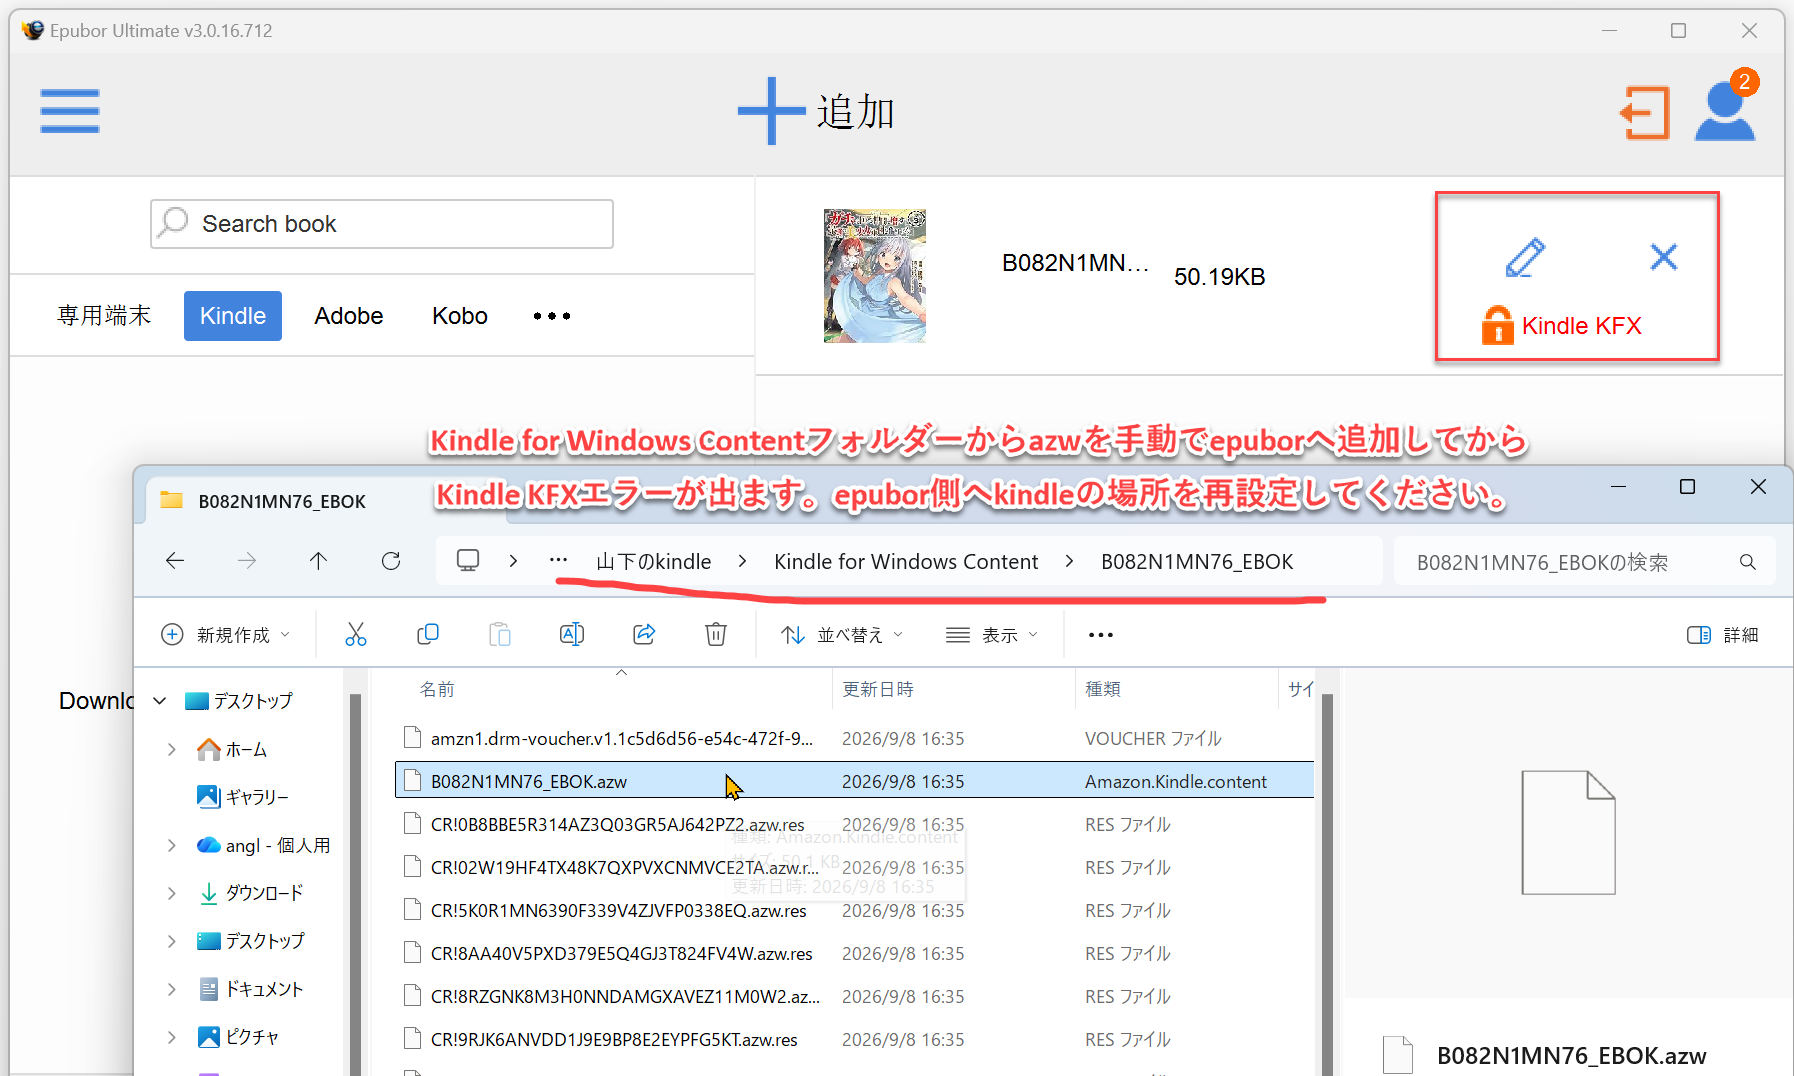Select the CR!8AA40V5PXD379E5Q4GJ3T824FV4W.azw.res file
The image size is (1794, 1076).
(855, 954)
